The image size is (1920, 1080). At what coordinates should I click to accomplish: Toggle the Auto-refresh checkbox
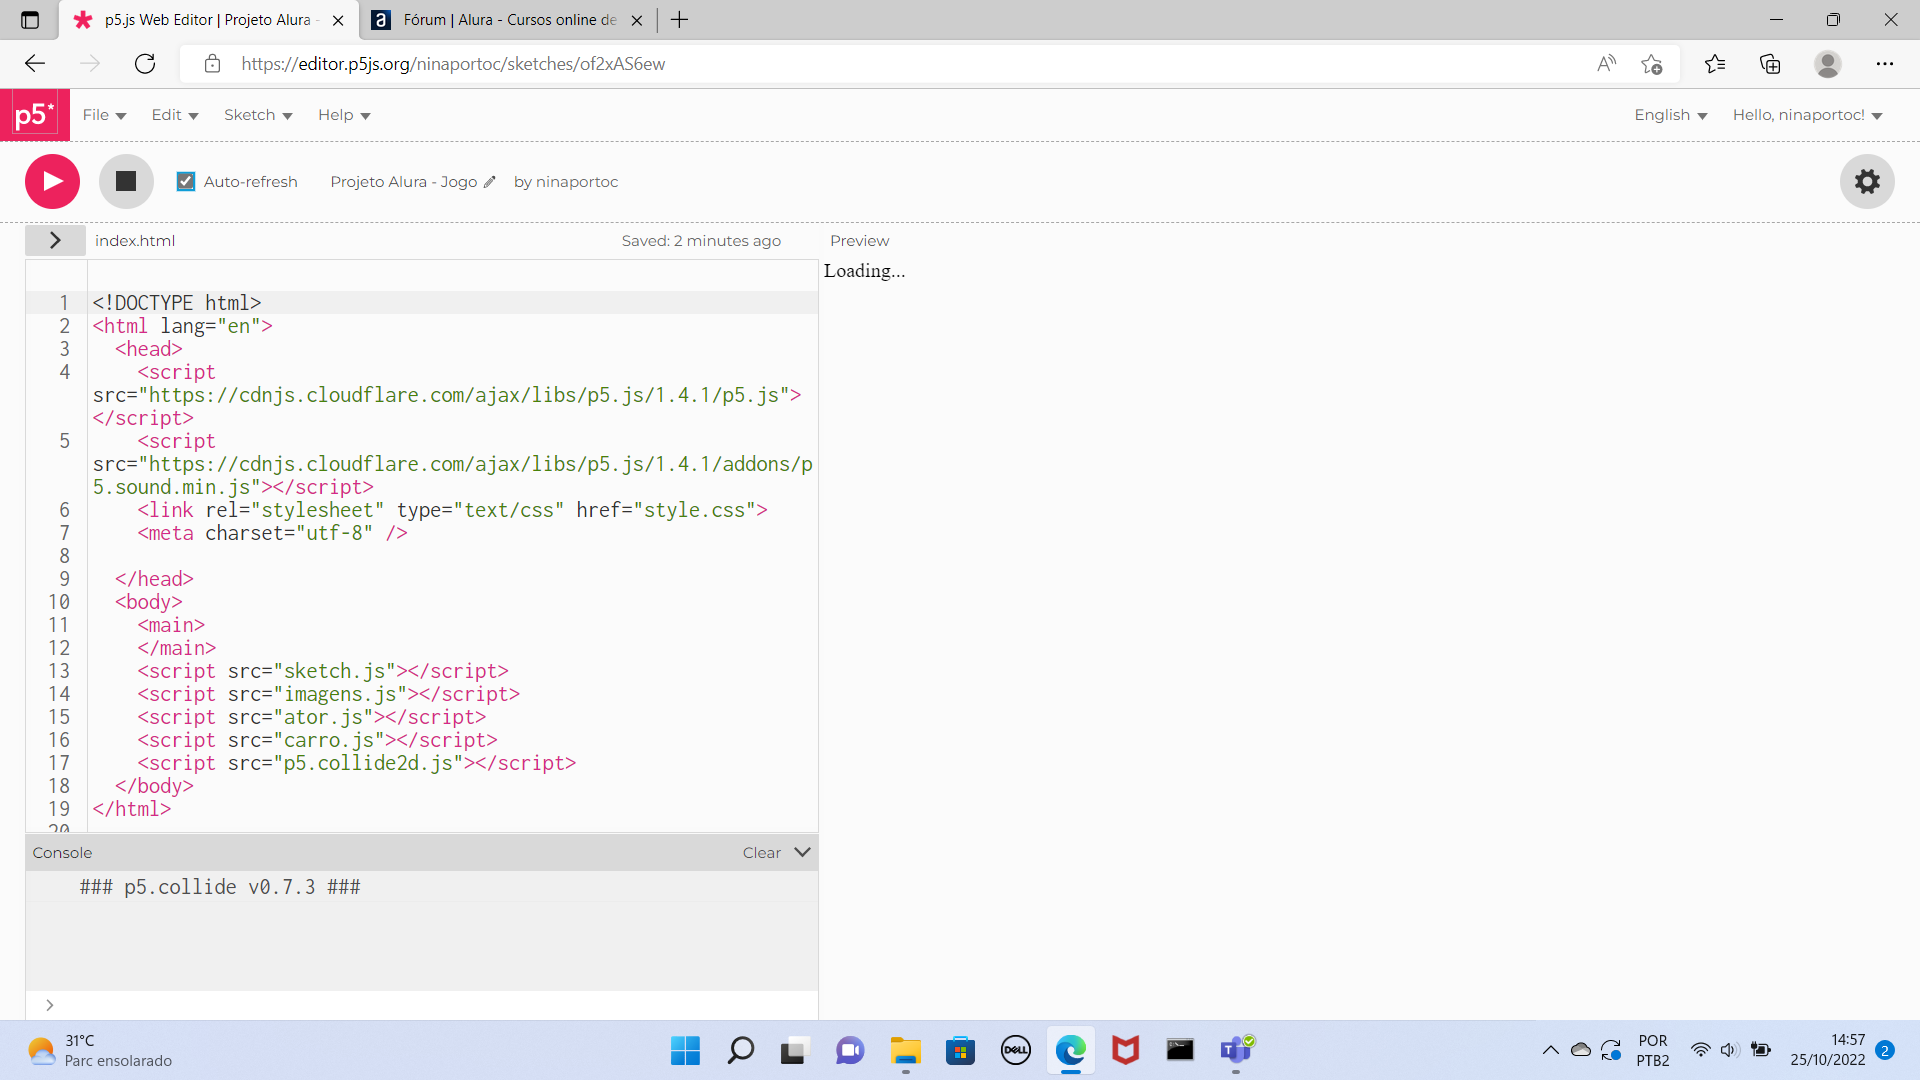pos(185,181)
